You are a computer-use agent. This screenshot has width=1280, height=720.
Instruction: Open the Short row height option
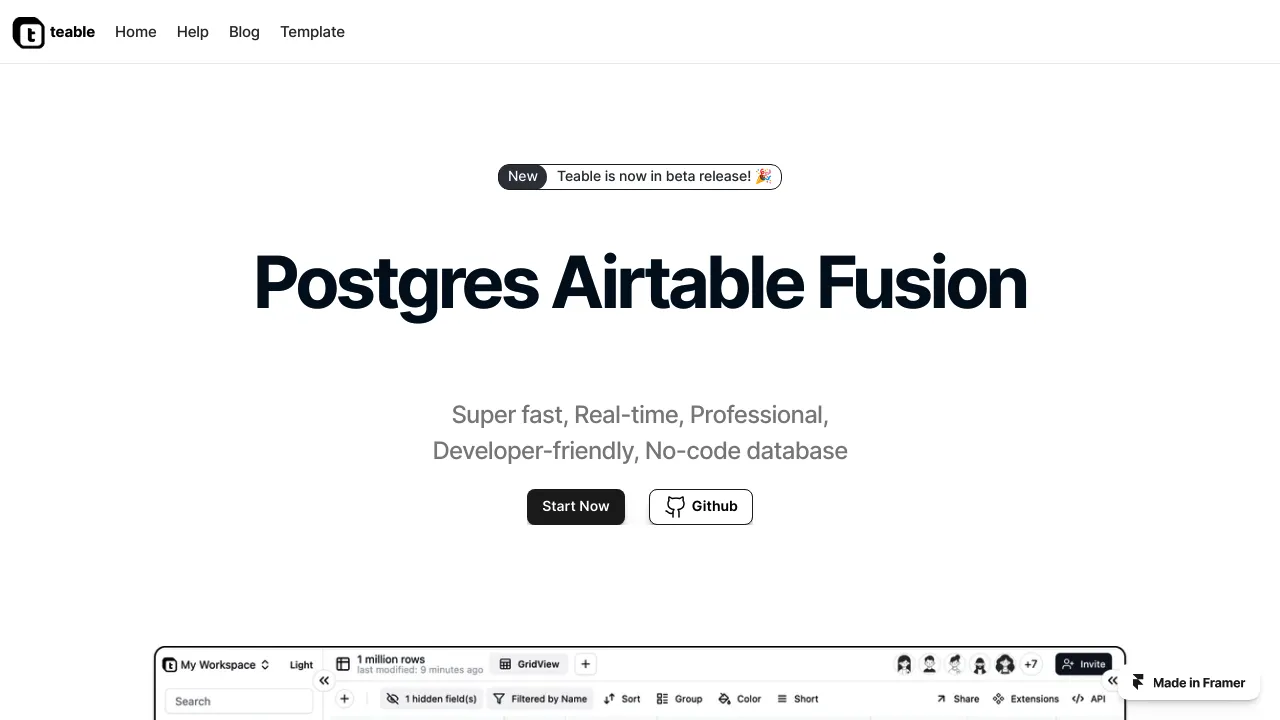[x=798, y=699]
